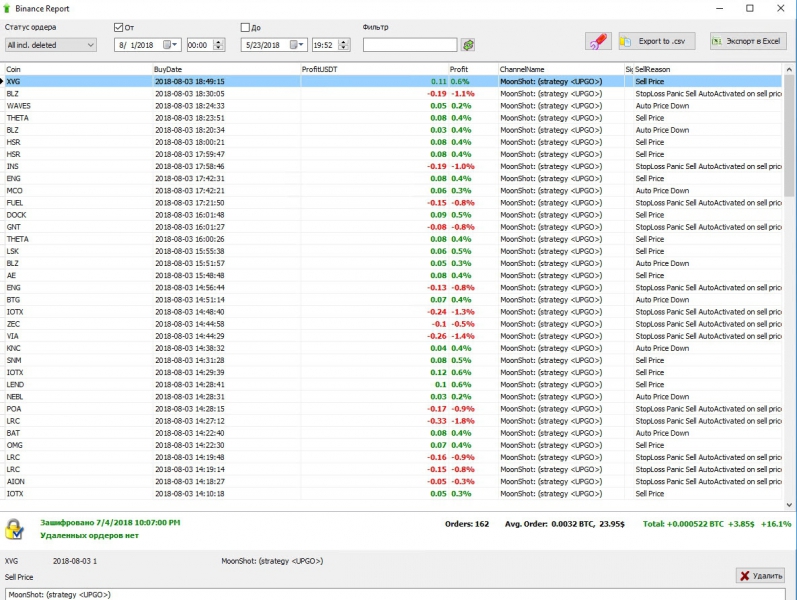Select the POA coin row
The width and height of the screenshot is (797, 600).
[x=393, y=409]
